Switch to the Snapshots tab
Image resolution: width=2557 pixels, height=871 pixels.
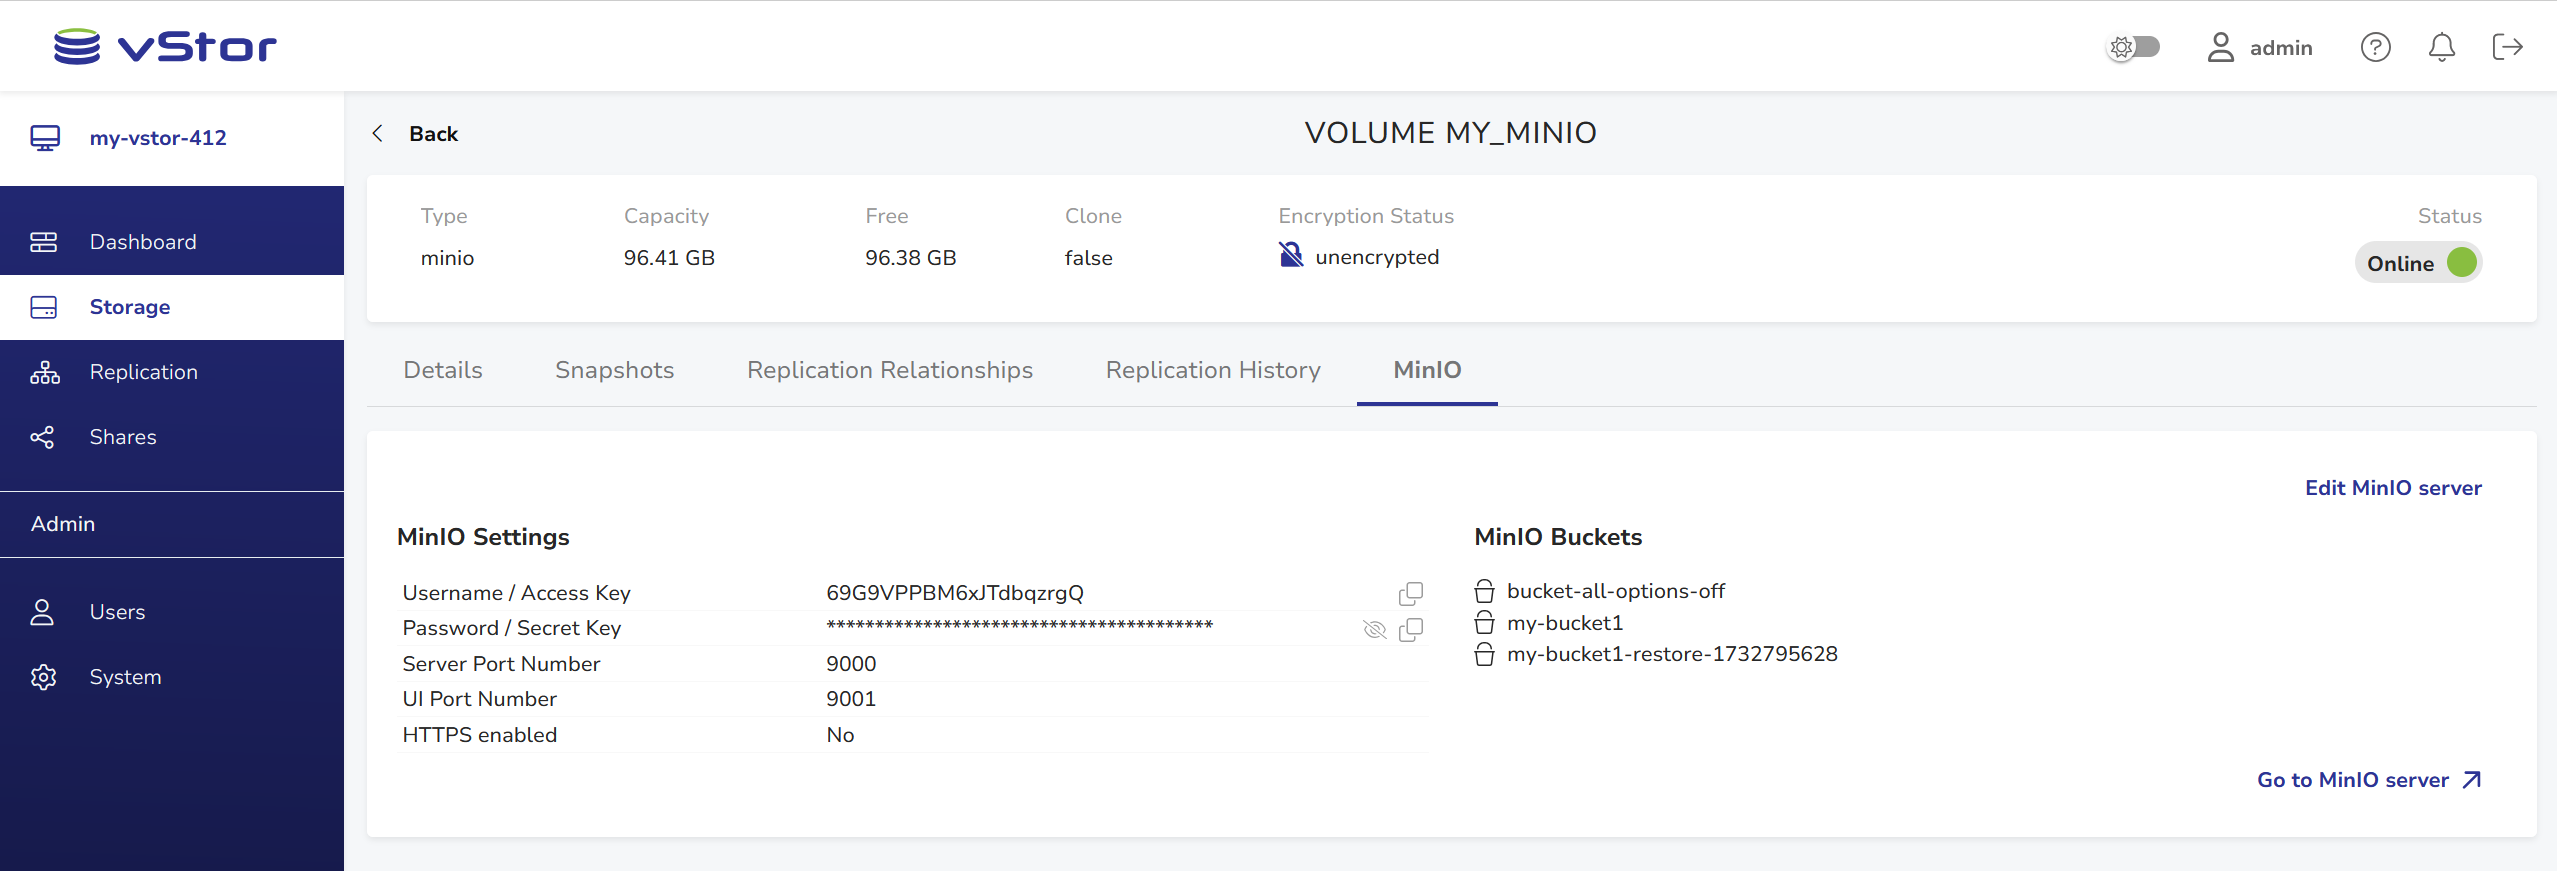[x=614, y=370]
